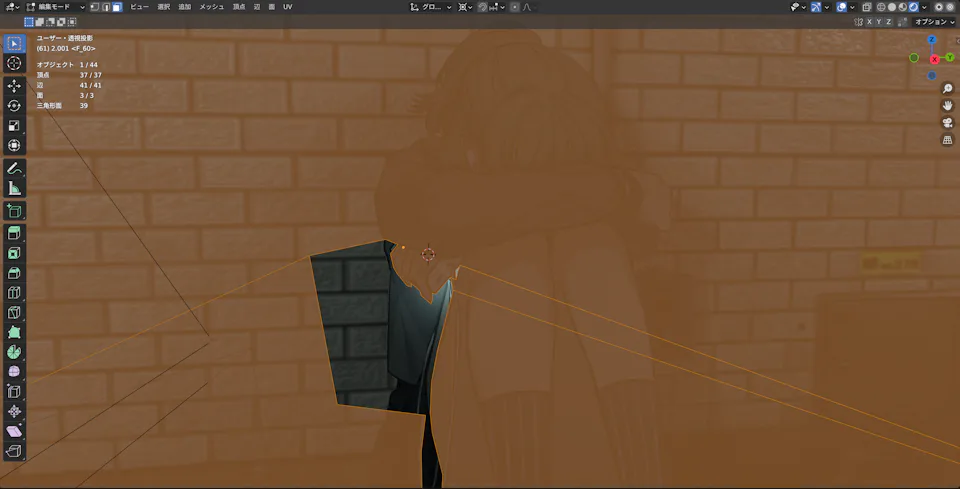The image size is (960, 489).
Task: Select the Inset Faces tool
Action: point(14,253)
